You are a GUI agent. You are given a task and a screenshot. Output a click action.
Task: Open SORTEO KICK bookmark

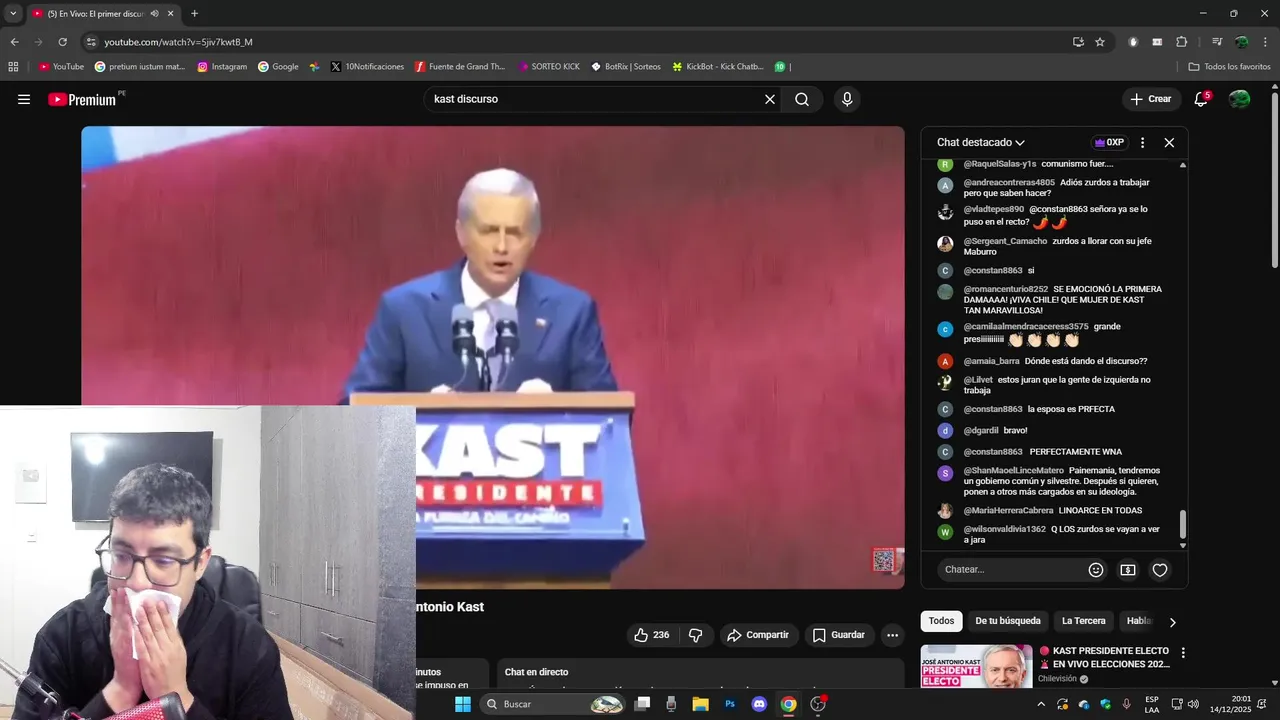(x=548, y=67)
